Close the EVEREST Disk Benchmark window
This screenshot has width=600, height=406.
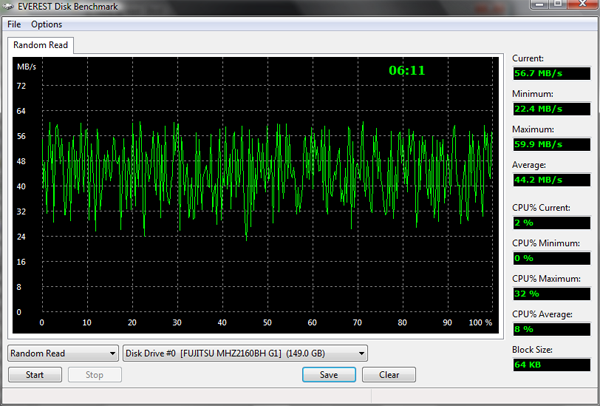pos(583,4)
